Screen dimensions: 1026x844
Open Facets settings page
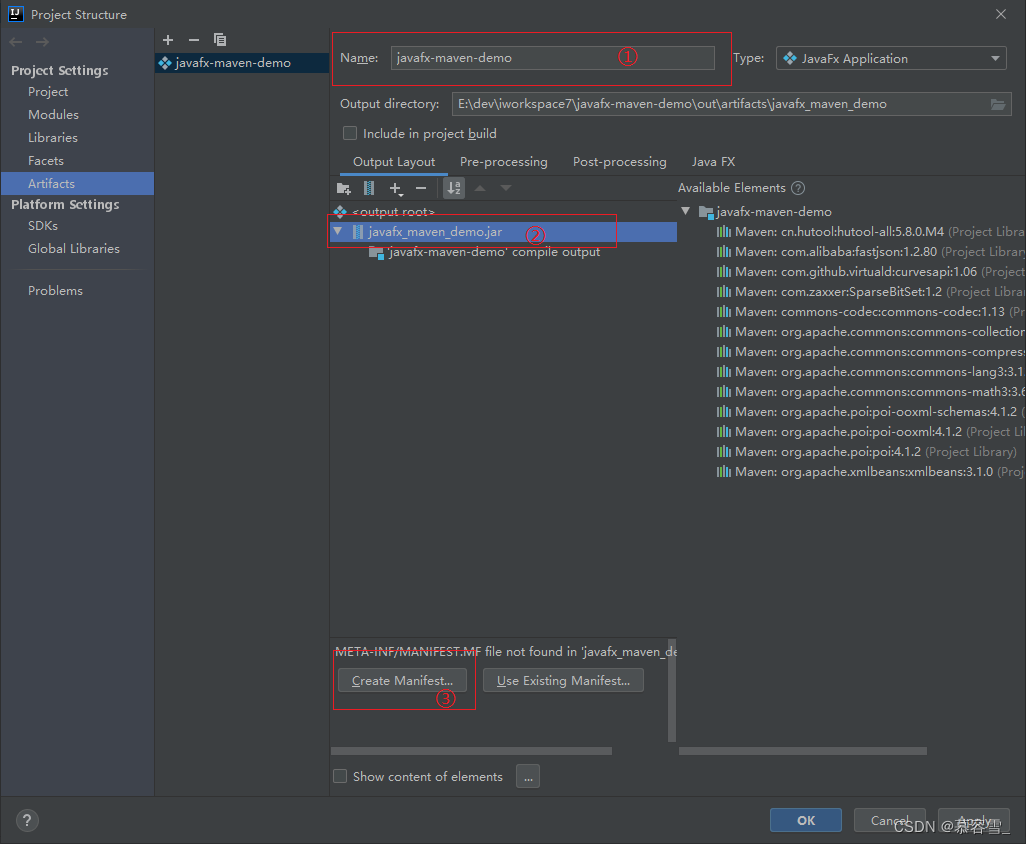(46, 160)
